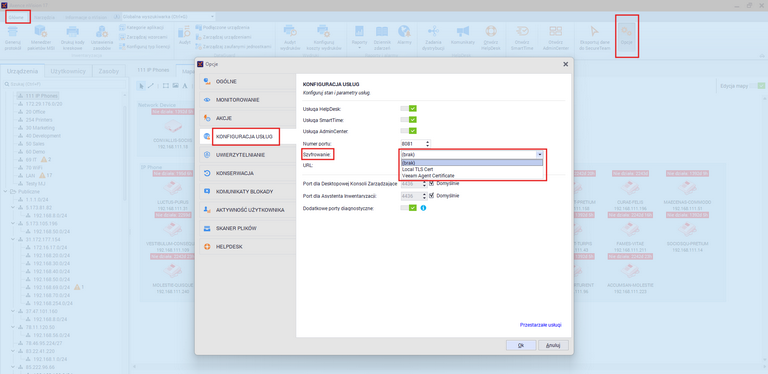Select 254 Printers in device tree
Image resolution: width=768 pixels, height=374 pixels.
39,119
